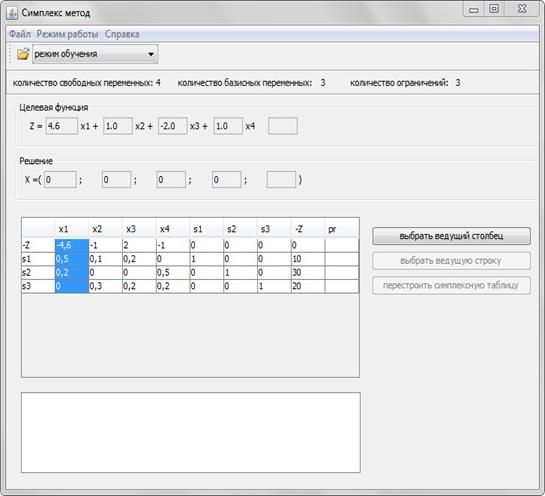Click the empty white log text area

(190, 432)
